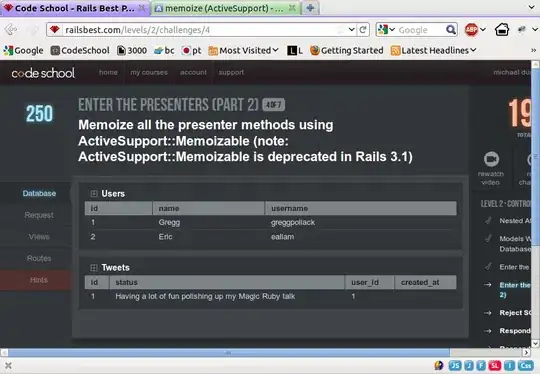Open the bc bookmark
This screenshot has height=374, width=540.
pos(164,50)
